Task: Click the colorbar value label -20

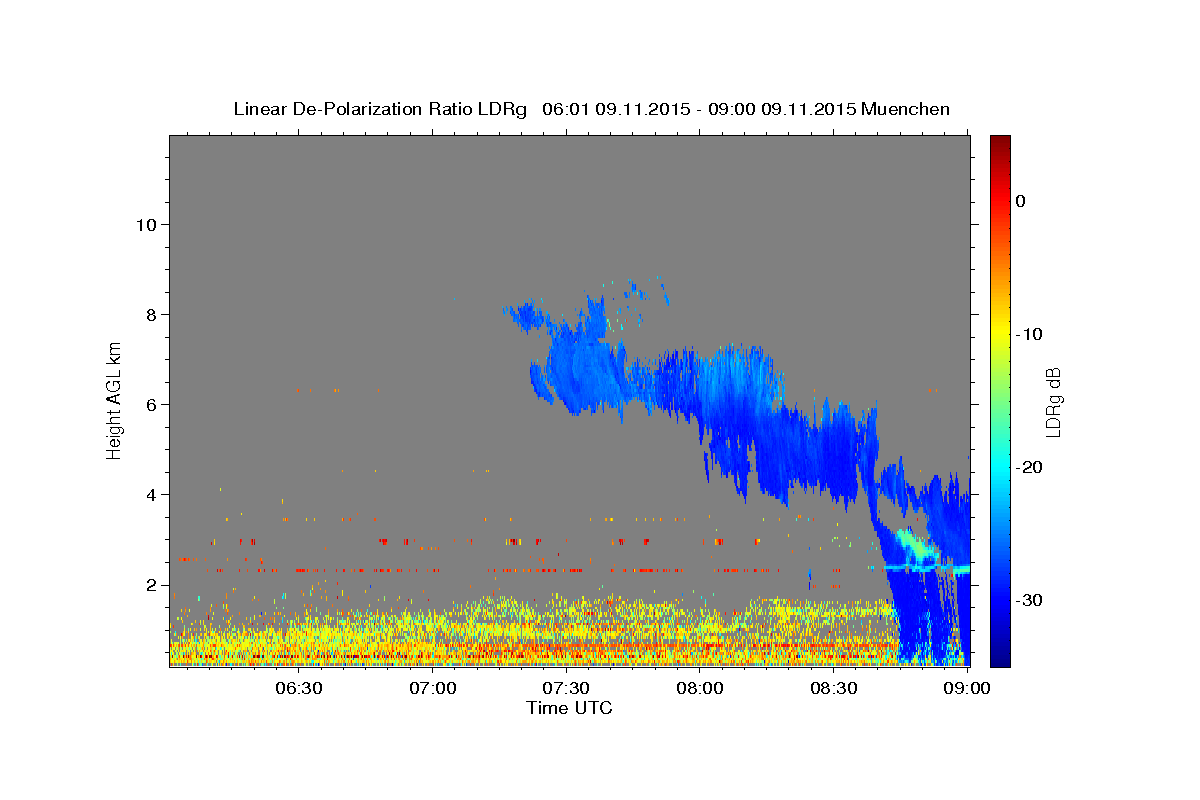Action: click(1029, 467)
